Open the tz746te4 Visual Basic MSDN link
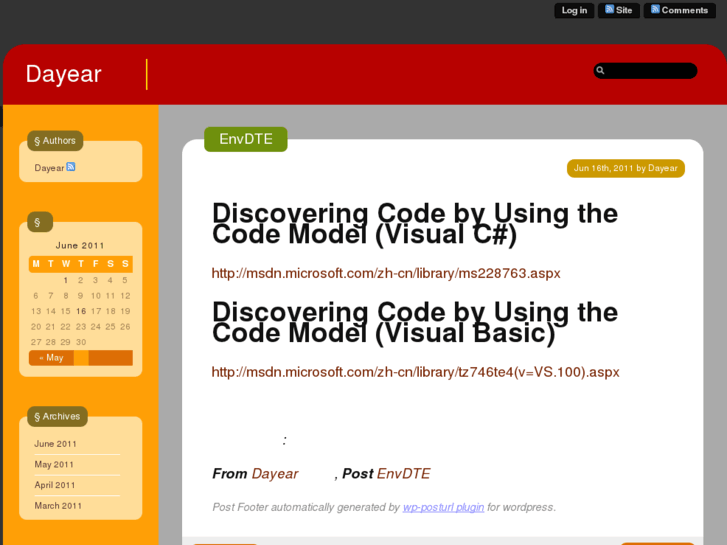 point(415,372)
